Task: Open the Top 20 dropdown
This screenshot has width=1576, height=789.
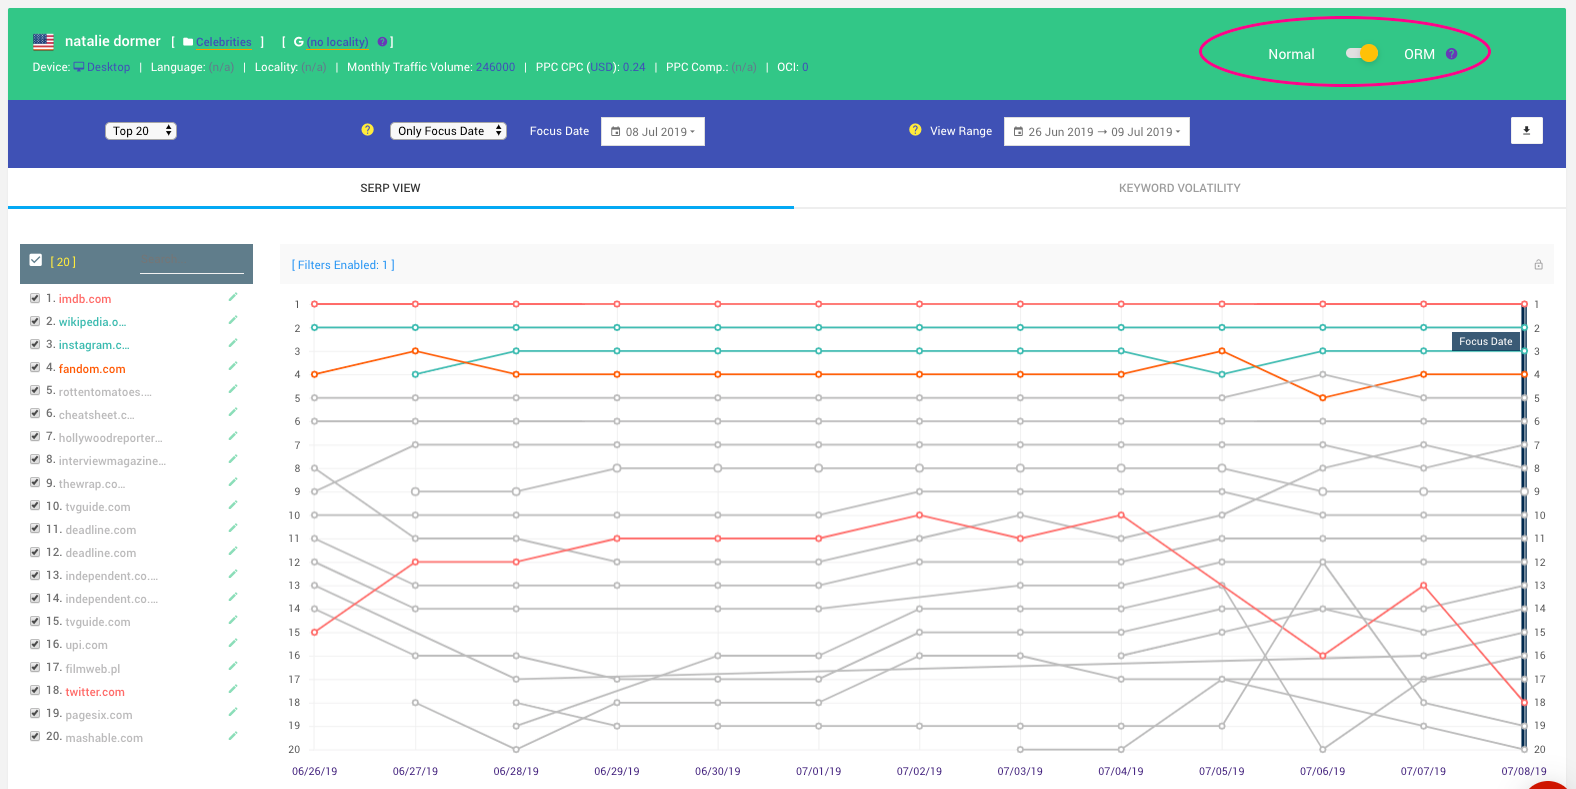Action: pos(141,131)
